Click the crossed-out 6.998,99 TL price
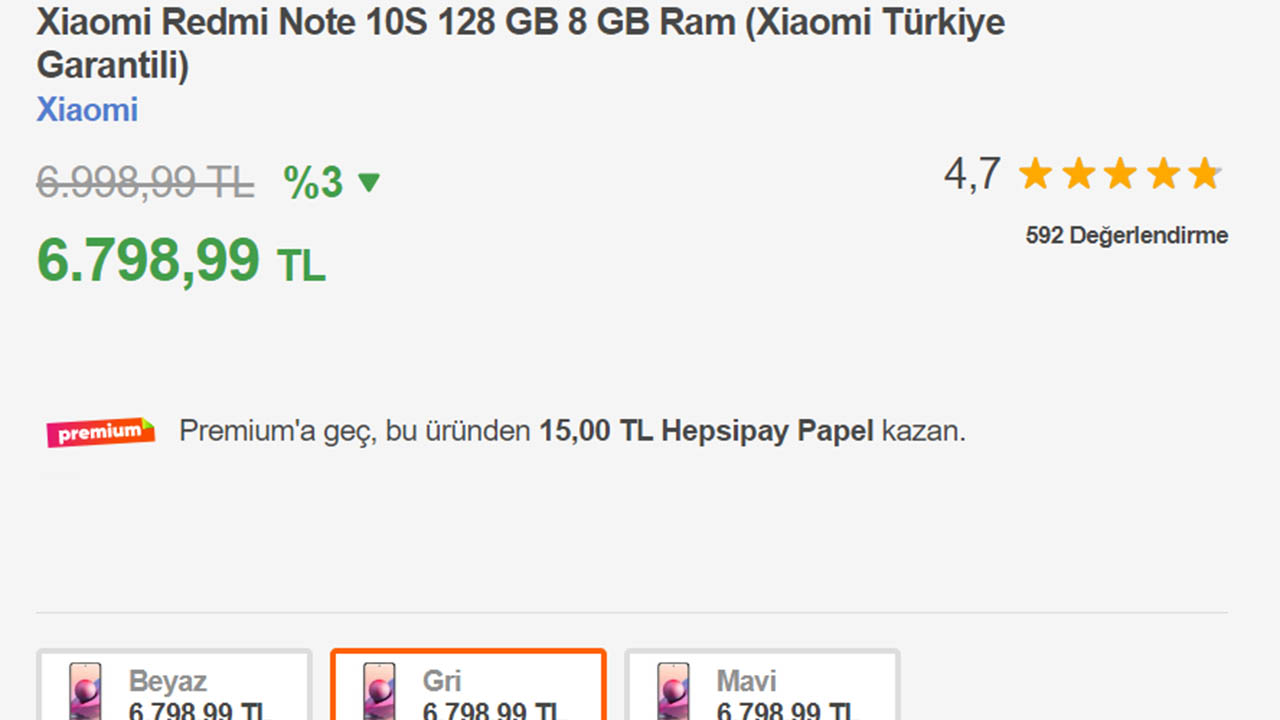 click(145, 183)
